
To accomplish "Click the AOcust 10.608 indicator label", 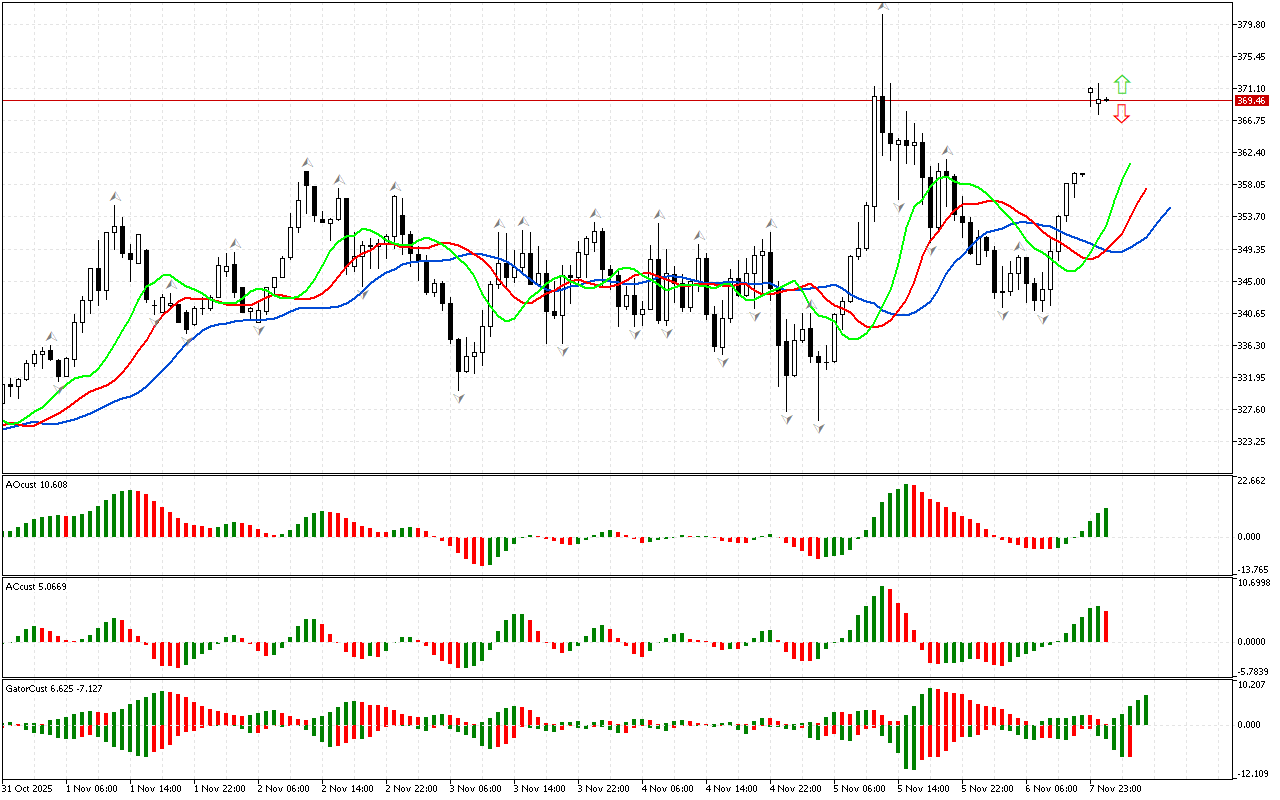I will 37,484.
